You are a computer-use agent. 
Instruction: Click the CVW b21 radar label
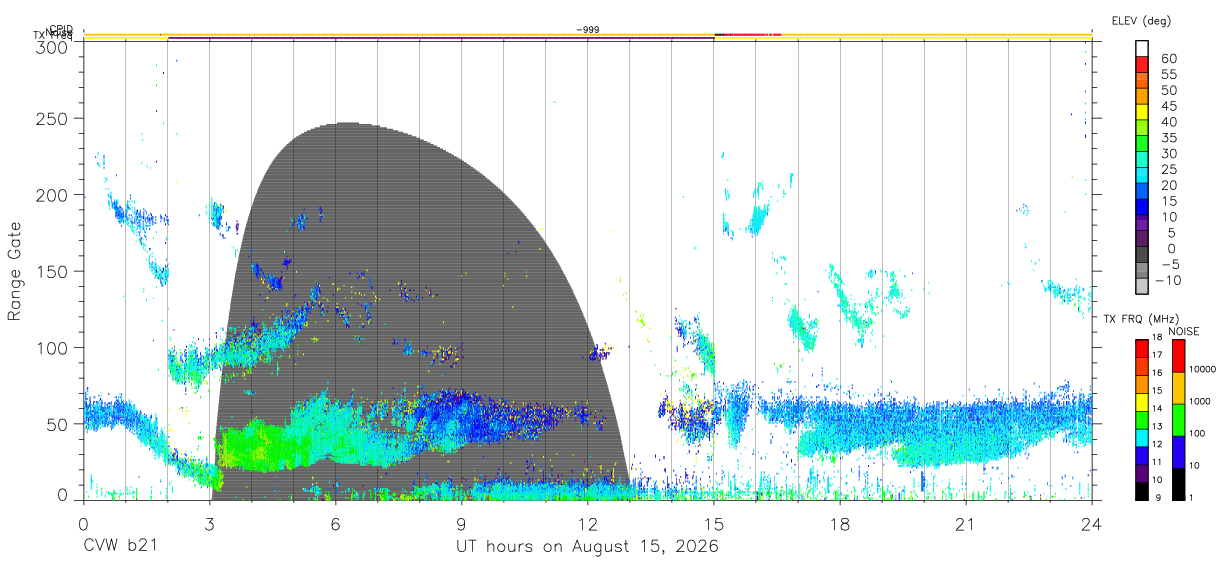point(120,546)
